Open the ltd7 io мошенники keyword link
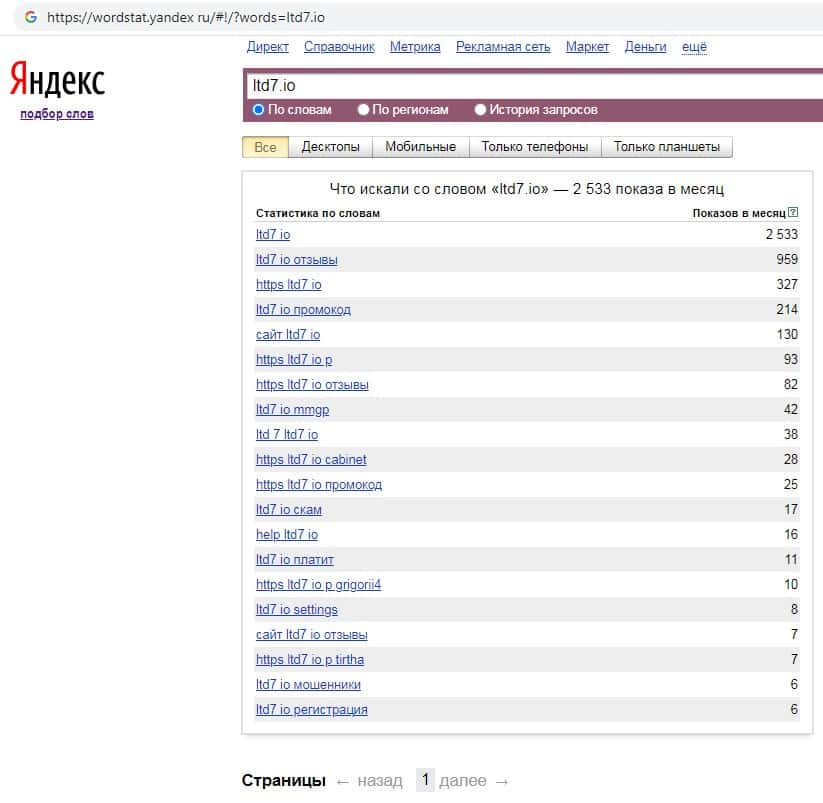This screenshot has width=823, height=803. point(308,684)
